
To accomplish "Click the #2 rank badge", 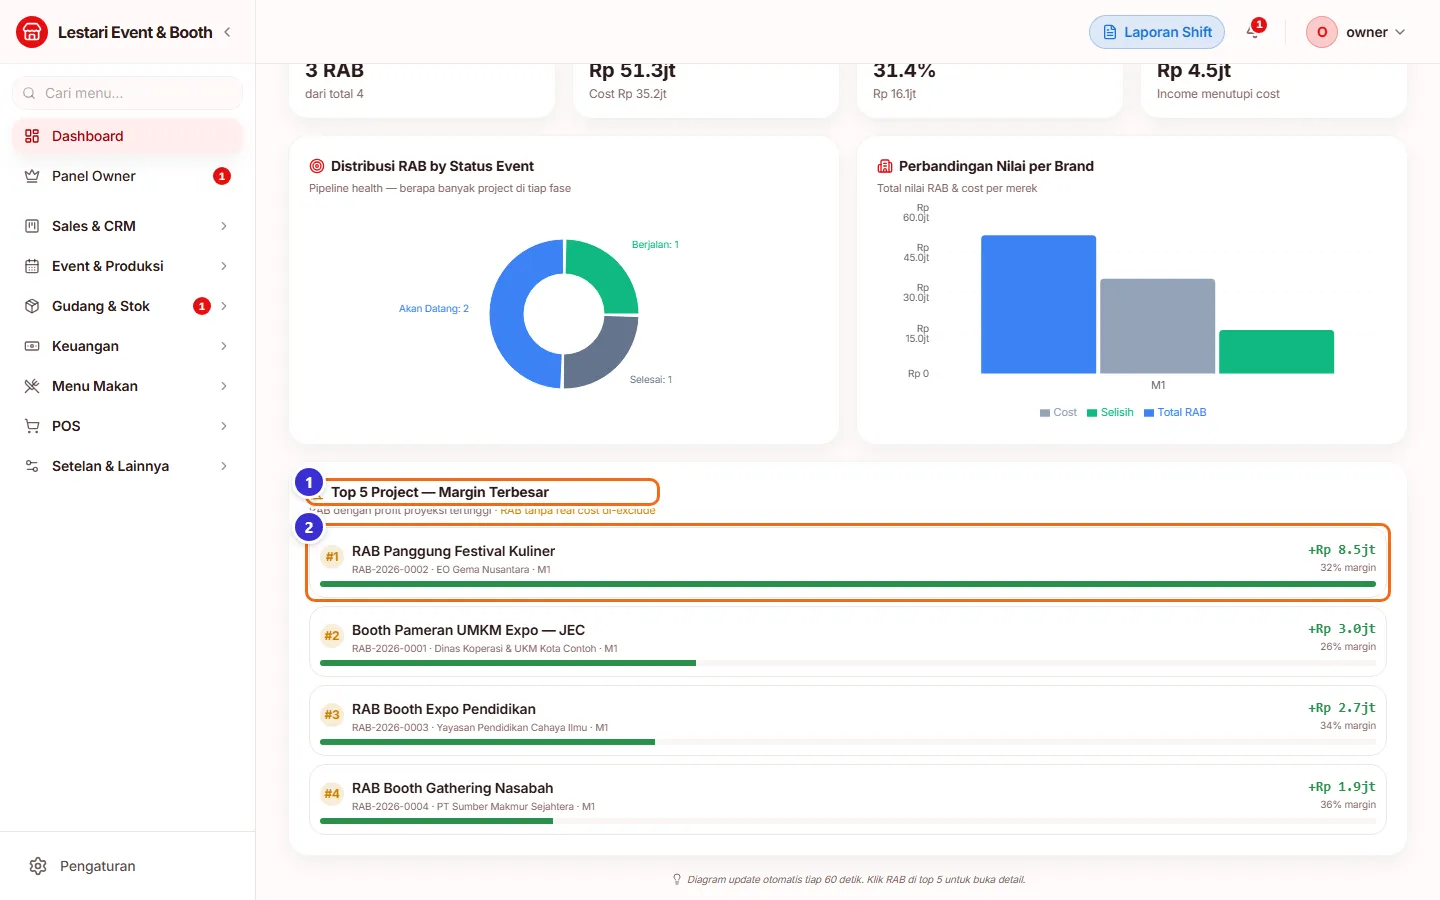I will [332, 636].
